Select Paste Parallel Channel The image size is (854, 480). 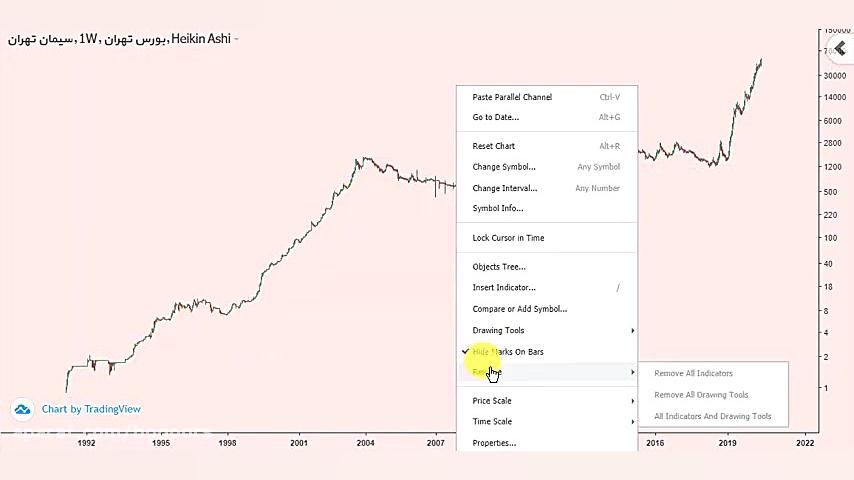click(512, 97)
